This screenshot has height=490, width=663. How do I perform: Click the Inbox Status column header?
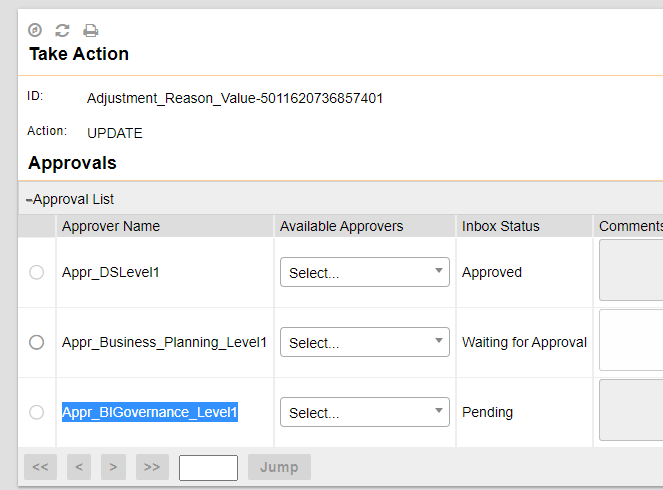500,226
